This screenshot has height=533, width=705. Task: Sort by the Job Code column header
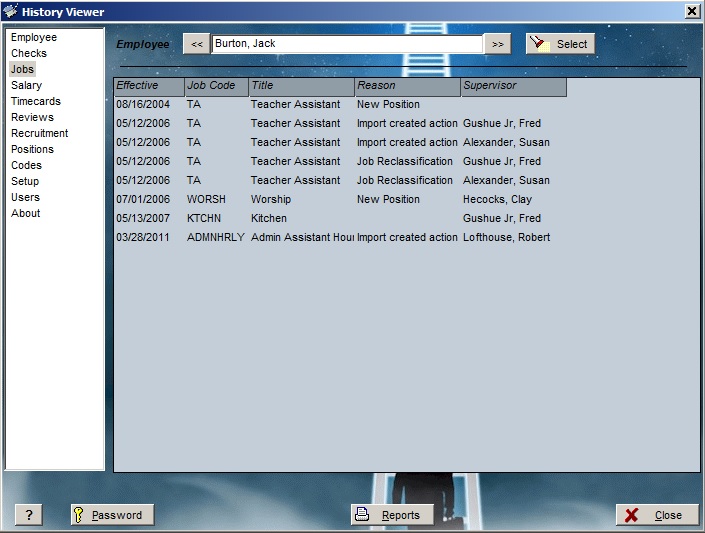[x=217, y=87]
